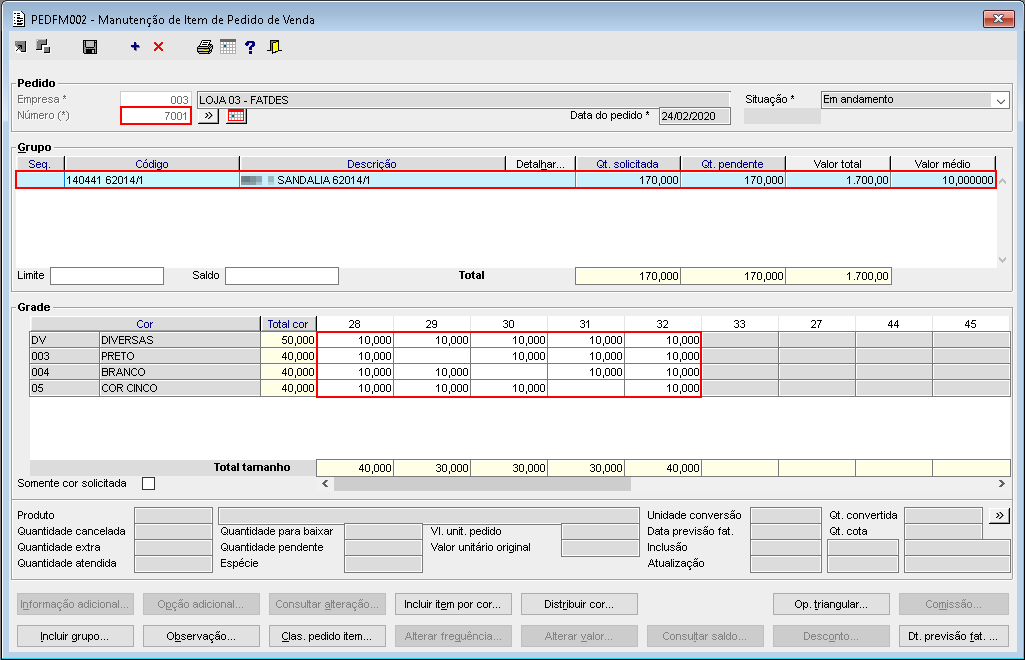Click the stacked windows icon in the toolbar
The image size is (1025, 660).
(x=43, y=46)
